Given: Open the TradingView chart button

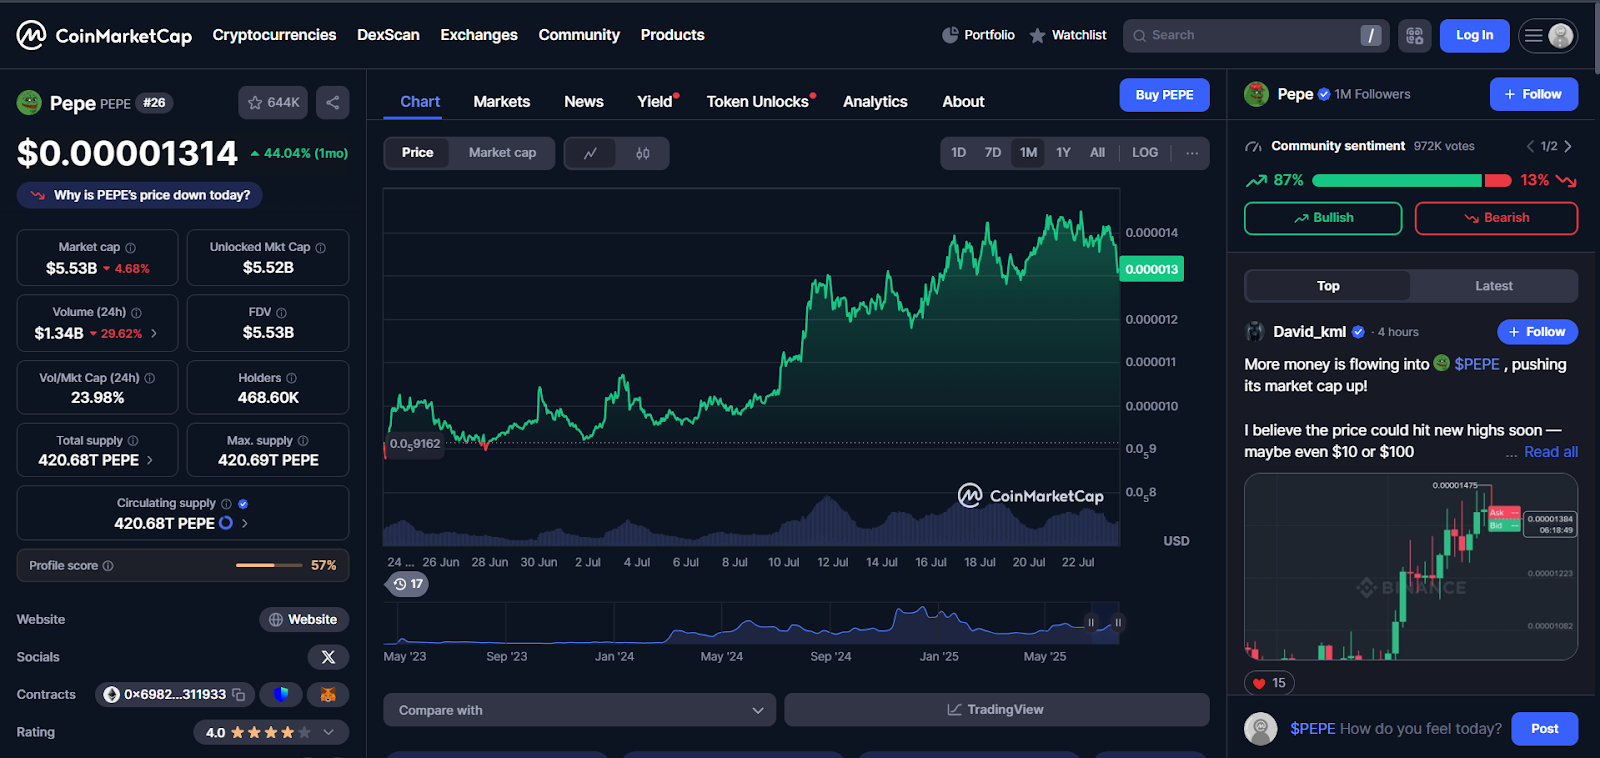Looking at the screenshot, I should tap(996, 710).
